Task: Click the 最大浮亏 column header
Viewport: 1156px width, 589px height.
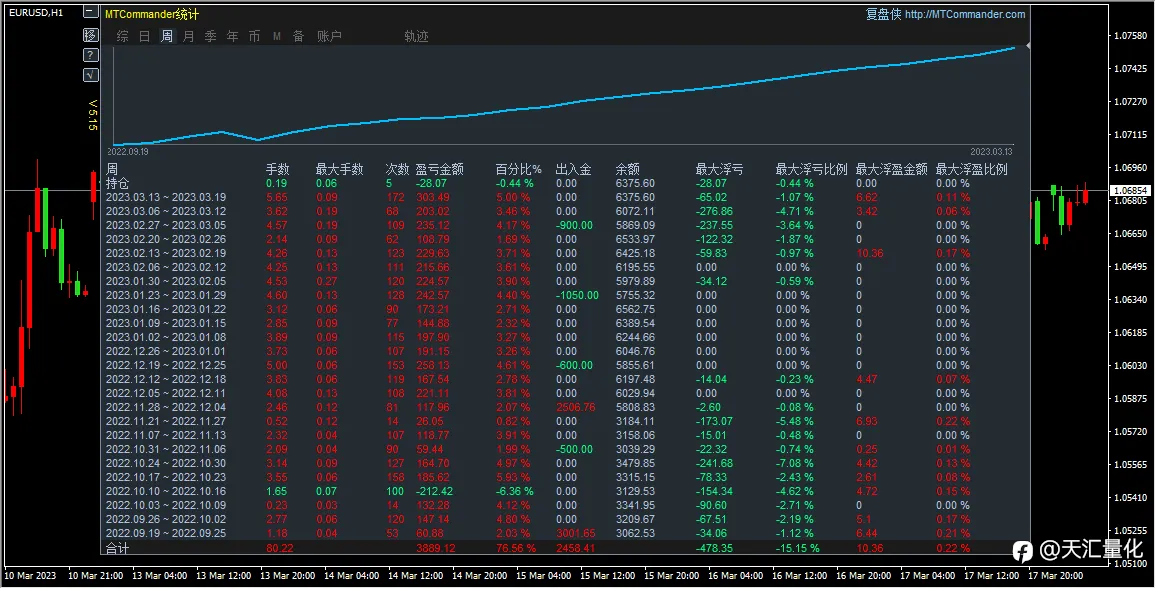Action: coord(720,170)
